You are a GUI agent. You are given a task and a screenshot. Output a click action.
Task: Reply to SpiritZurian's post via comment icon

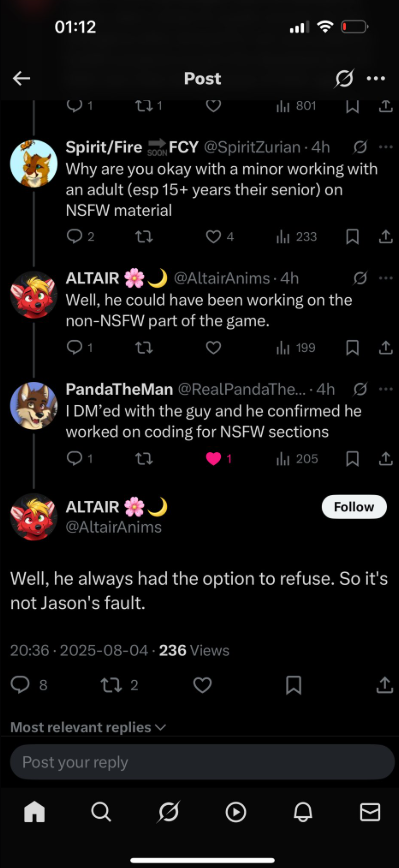pos(74,237)
